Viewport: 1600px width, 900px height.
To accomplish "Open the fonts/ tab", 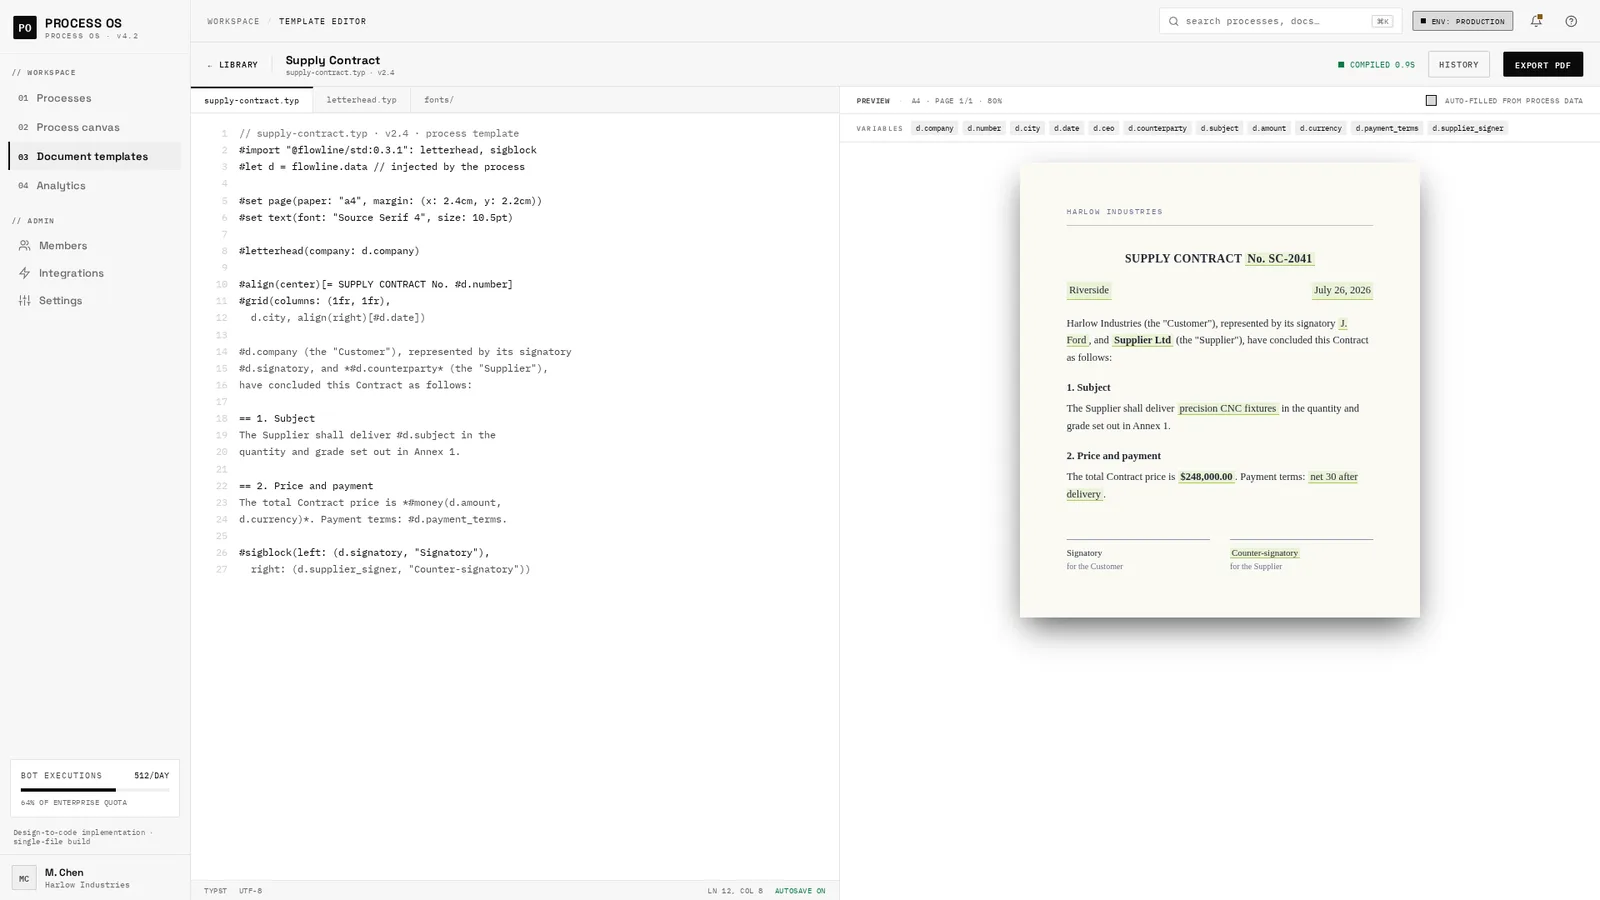I will point(438,100).
